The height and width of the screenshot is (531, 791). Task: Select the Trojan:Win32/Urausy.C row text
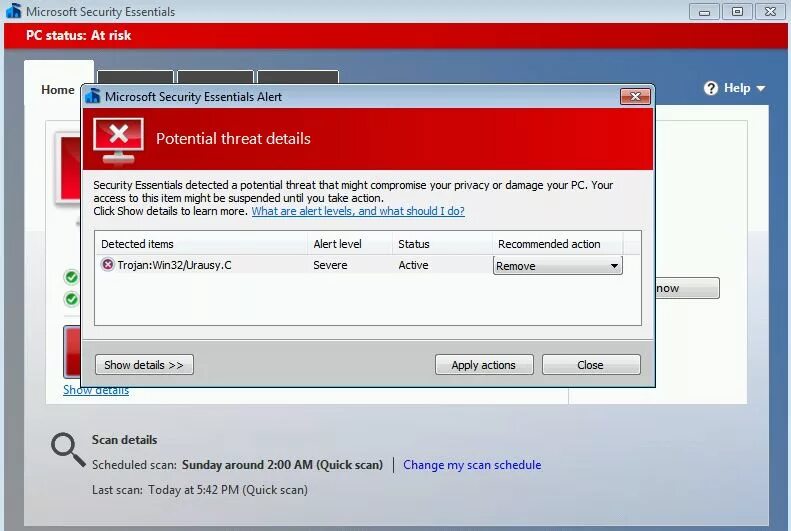tap(175, 265)
